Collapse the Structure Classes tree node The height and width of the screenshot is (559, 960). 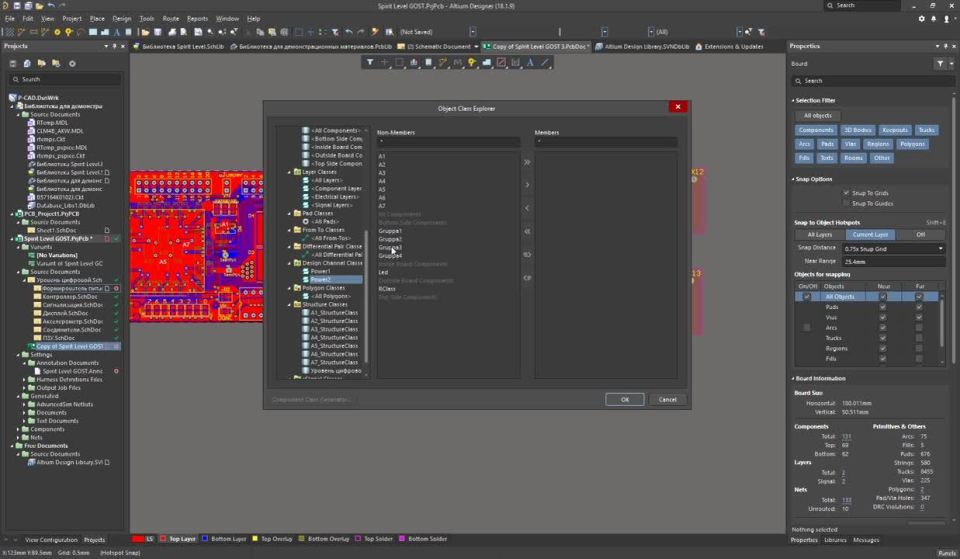click(x=290, y=304)
